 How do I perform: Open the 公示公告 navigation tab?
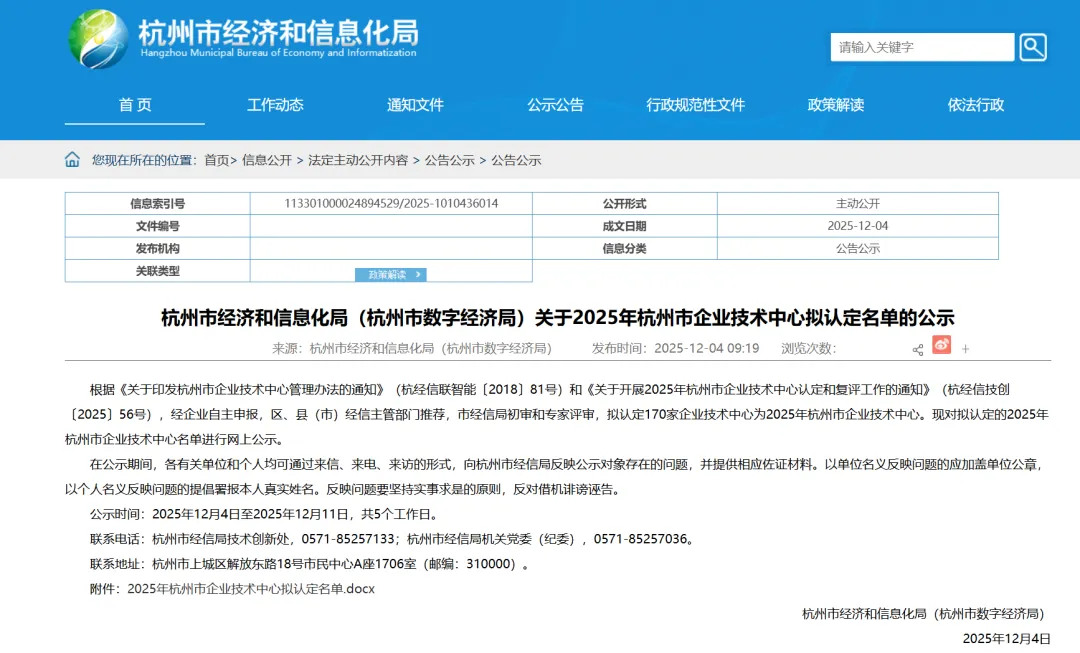click(x=555, y=105)
